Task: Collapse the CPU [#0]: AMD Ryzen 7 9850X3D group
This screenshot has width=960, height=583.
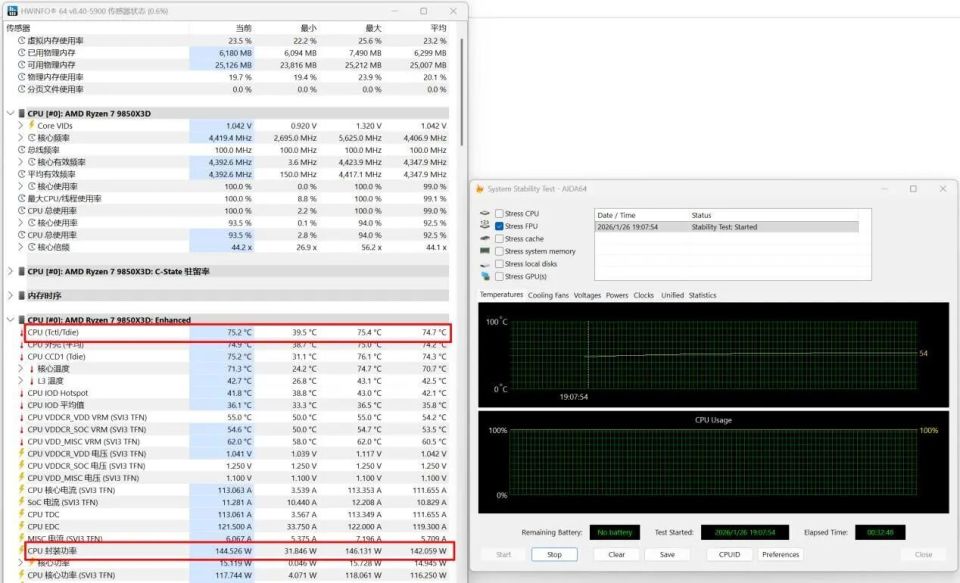Action: pos(10,113)
